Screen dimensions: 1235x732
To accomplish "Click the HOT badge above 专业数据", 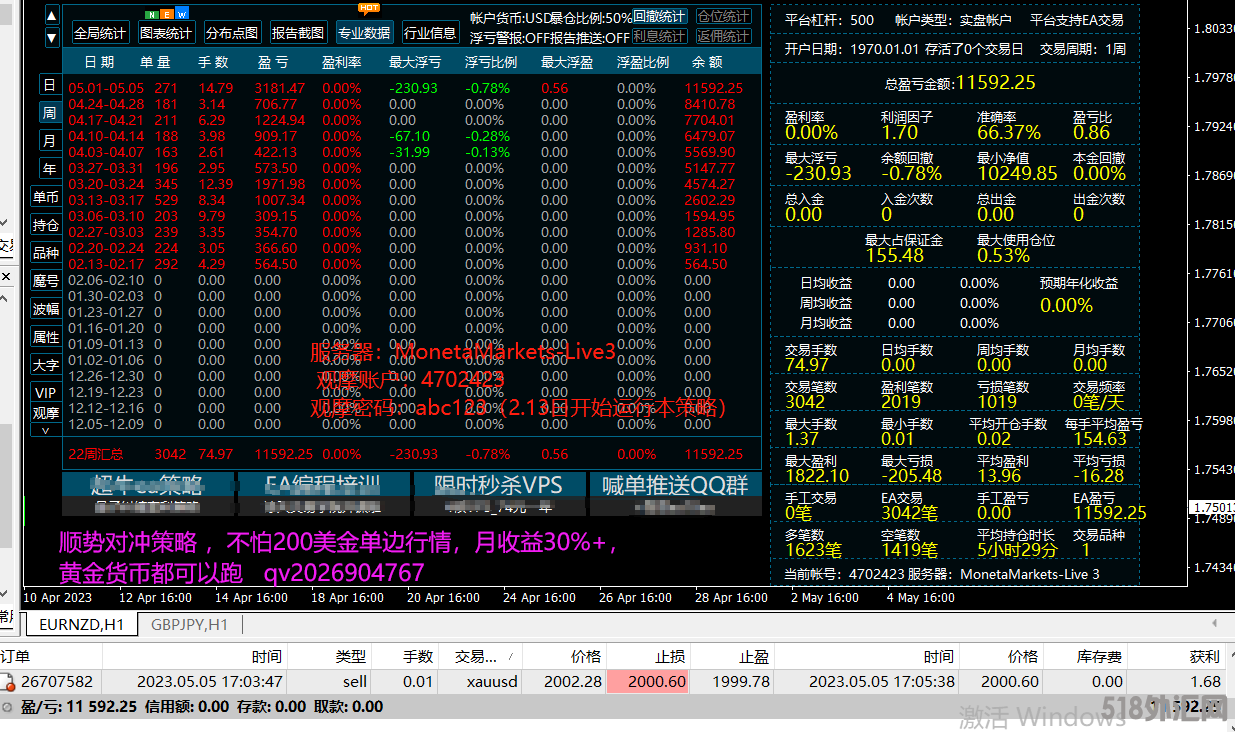I will 367,7.
